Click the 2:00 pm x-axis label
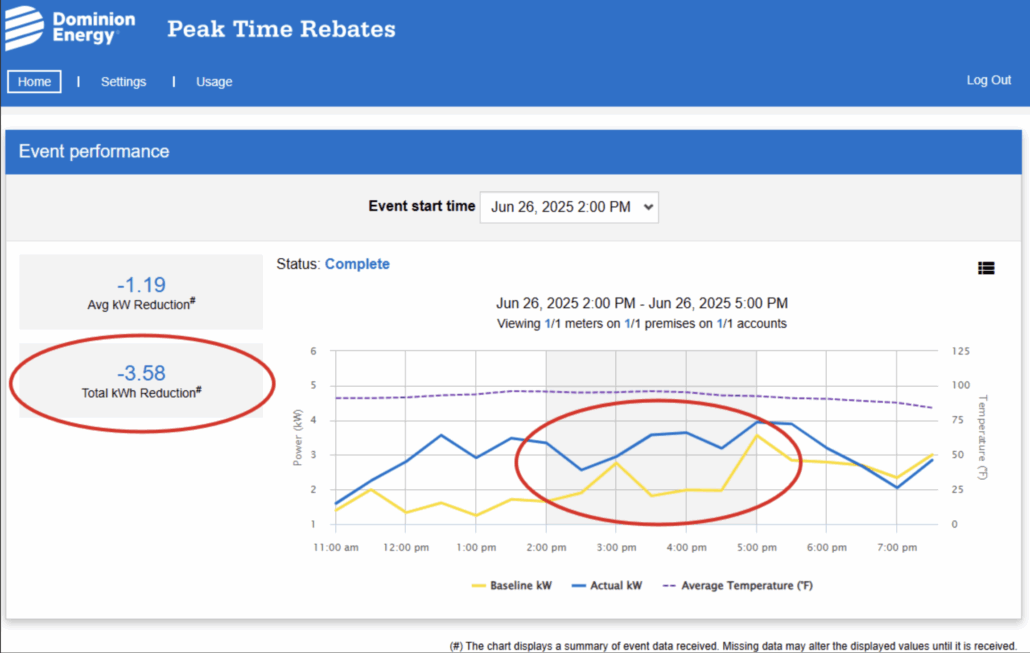 (x=546, y=547)
